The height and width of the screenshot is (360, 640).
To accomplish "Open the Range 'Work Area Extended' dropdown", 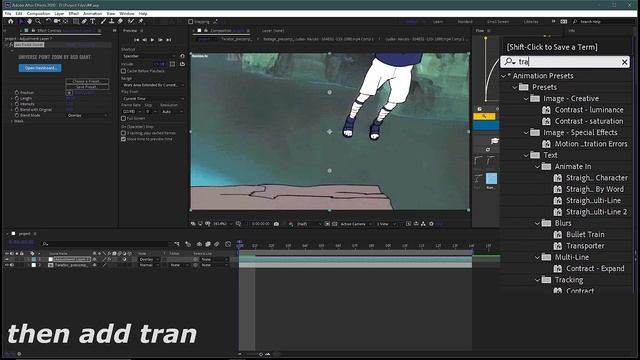I will [153, 85].
